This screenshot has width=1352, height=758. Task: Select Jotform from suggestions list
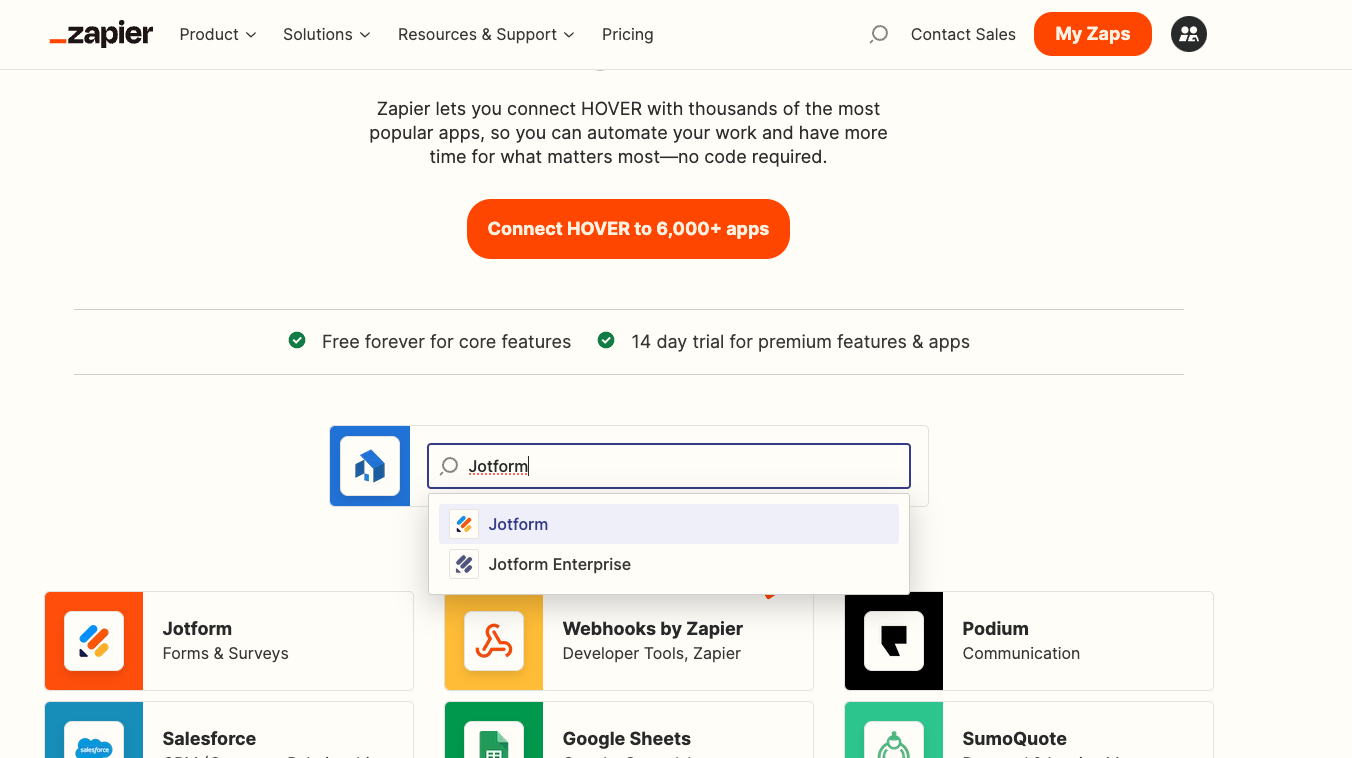click(x=669, y=524)
